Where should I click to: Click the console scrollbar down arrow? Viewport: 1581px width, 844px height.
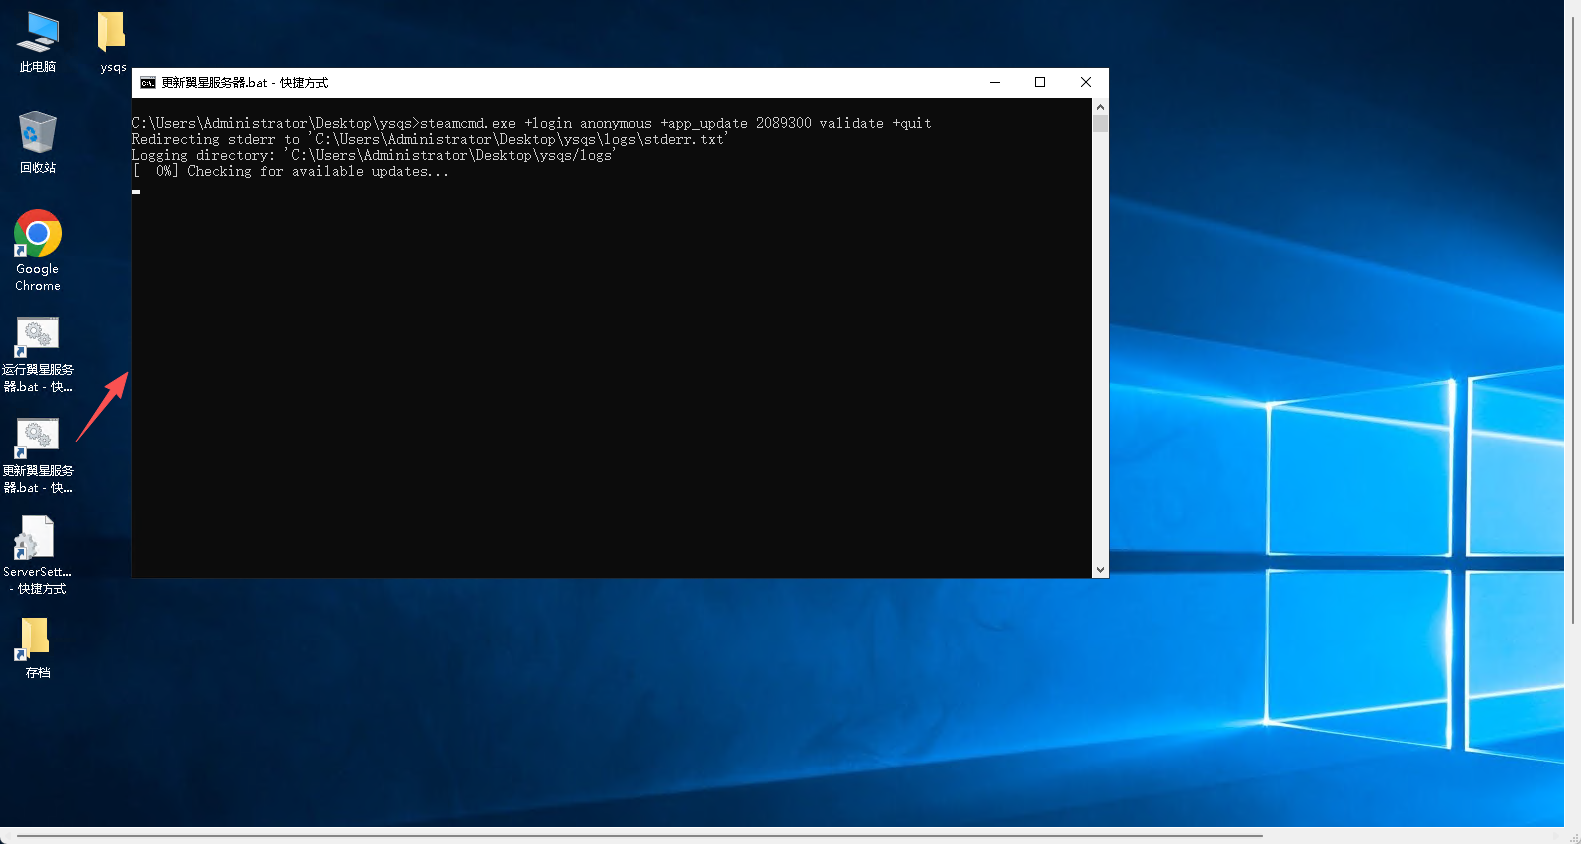[x=1100, y=570]
